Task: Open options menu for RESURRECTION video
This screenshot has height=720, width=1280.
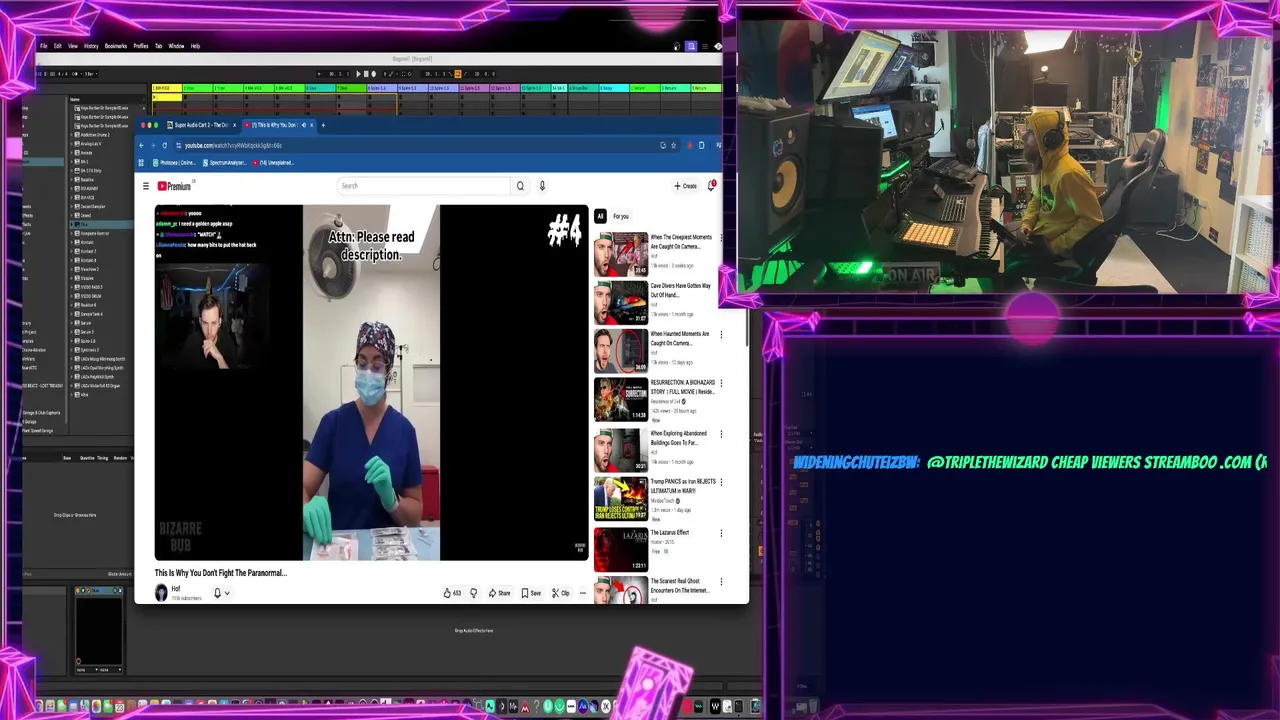Action: [721, 383]
